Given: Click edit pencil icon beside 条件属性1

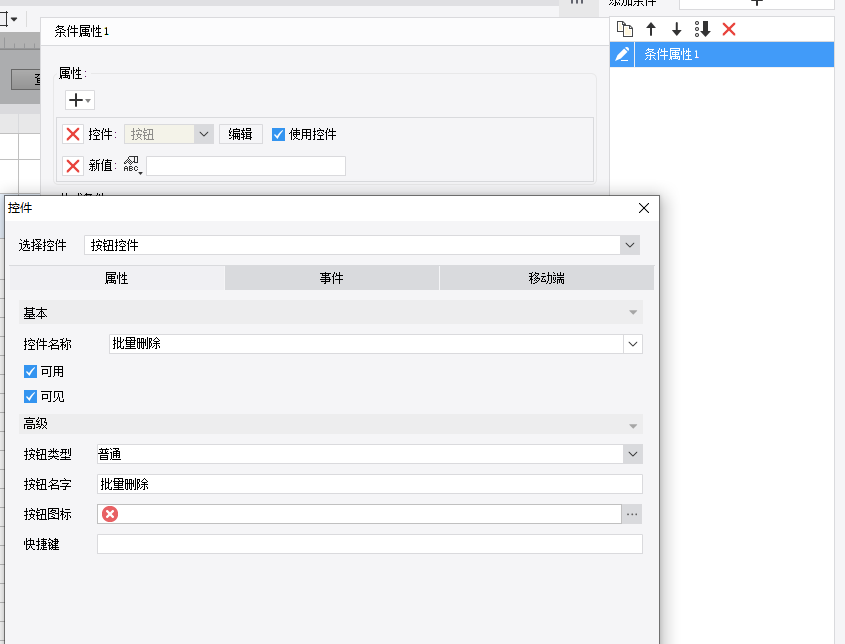Looking at the screenshot, I should 622,54.
